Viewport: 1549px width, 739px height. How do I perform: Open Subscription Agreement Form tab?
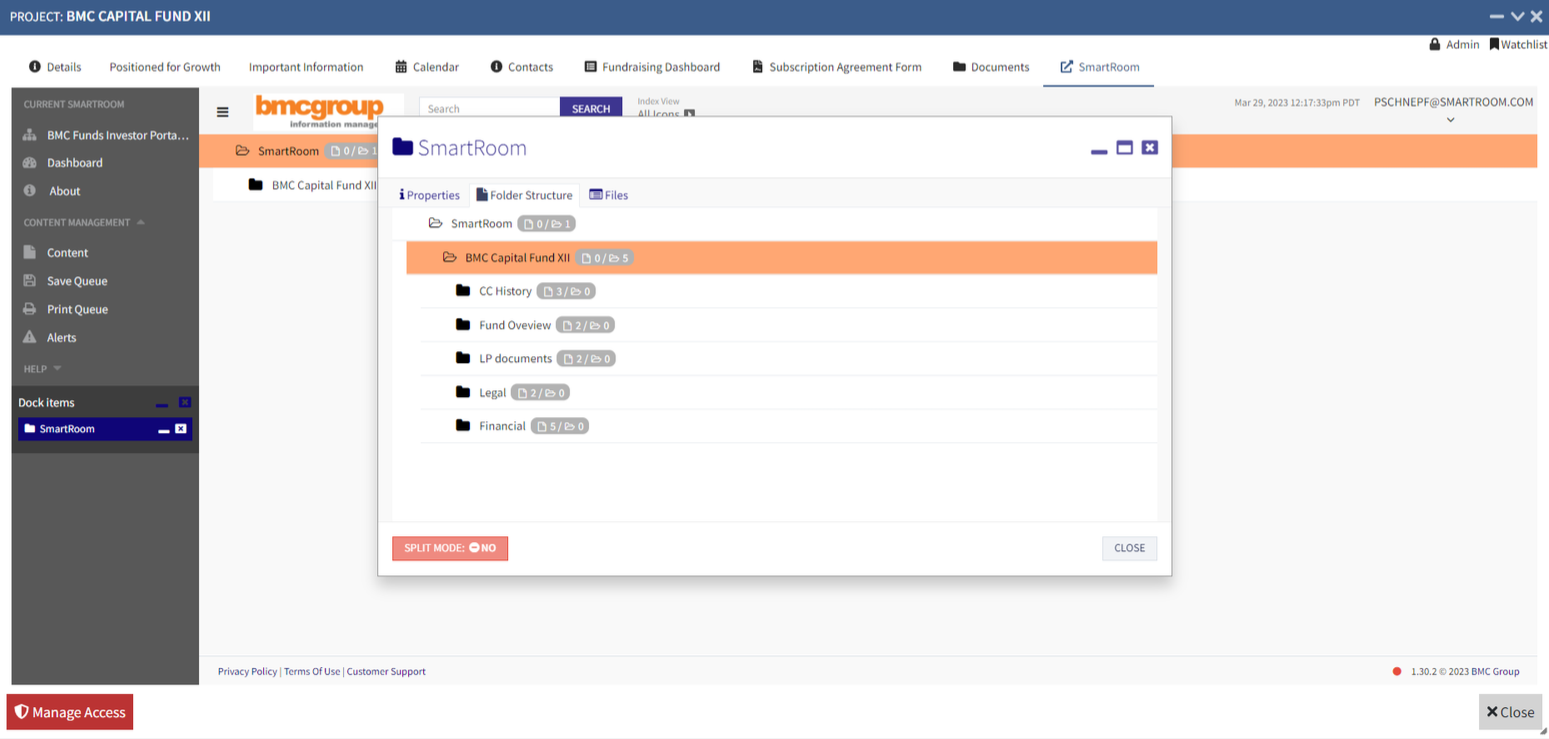[x=837, y=67]
